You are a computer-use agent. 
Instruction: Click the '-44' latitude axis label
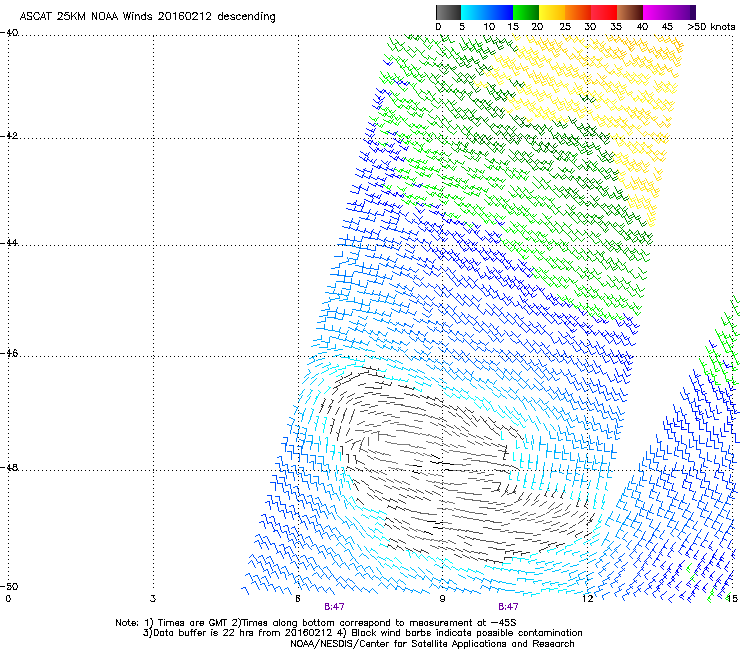9,242
